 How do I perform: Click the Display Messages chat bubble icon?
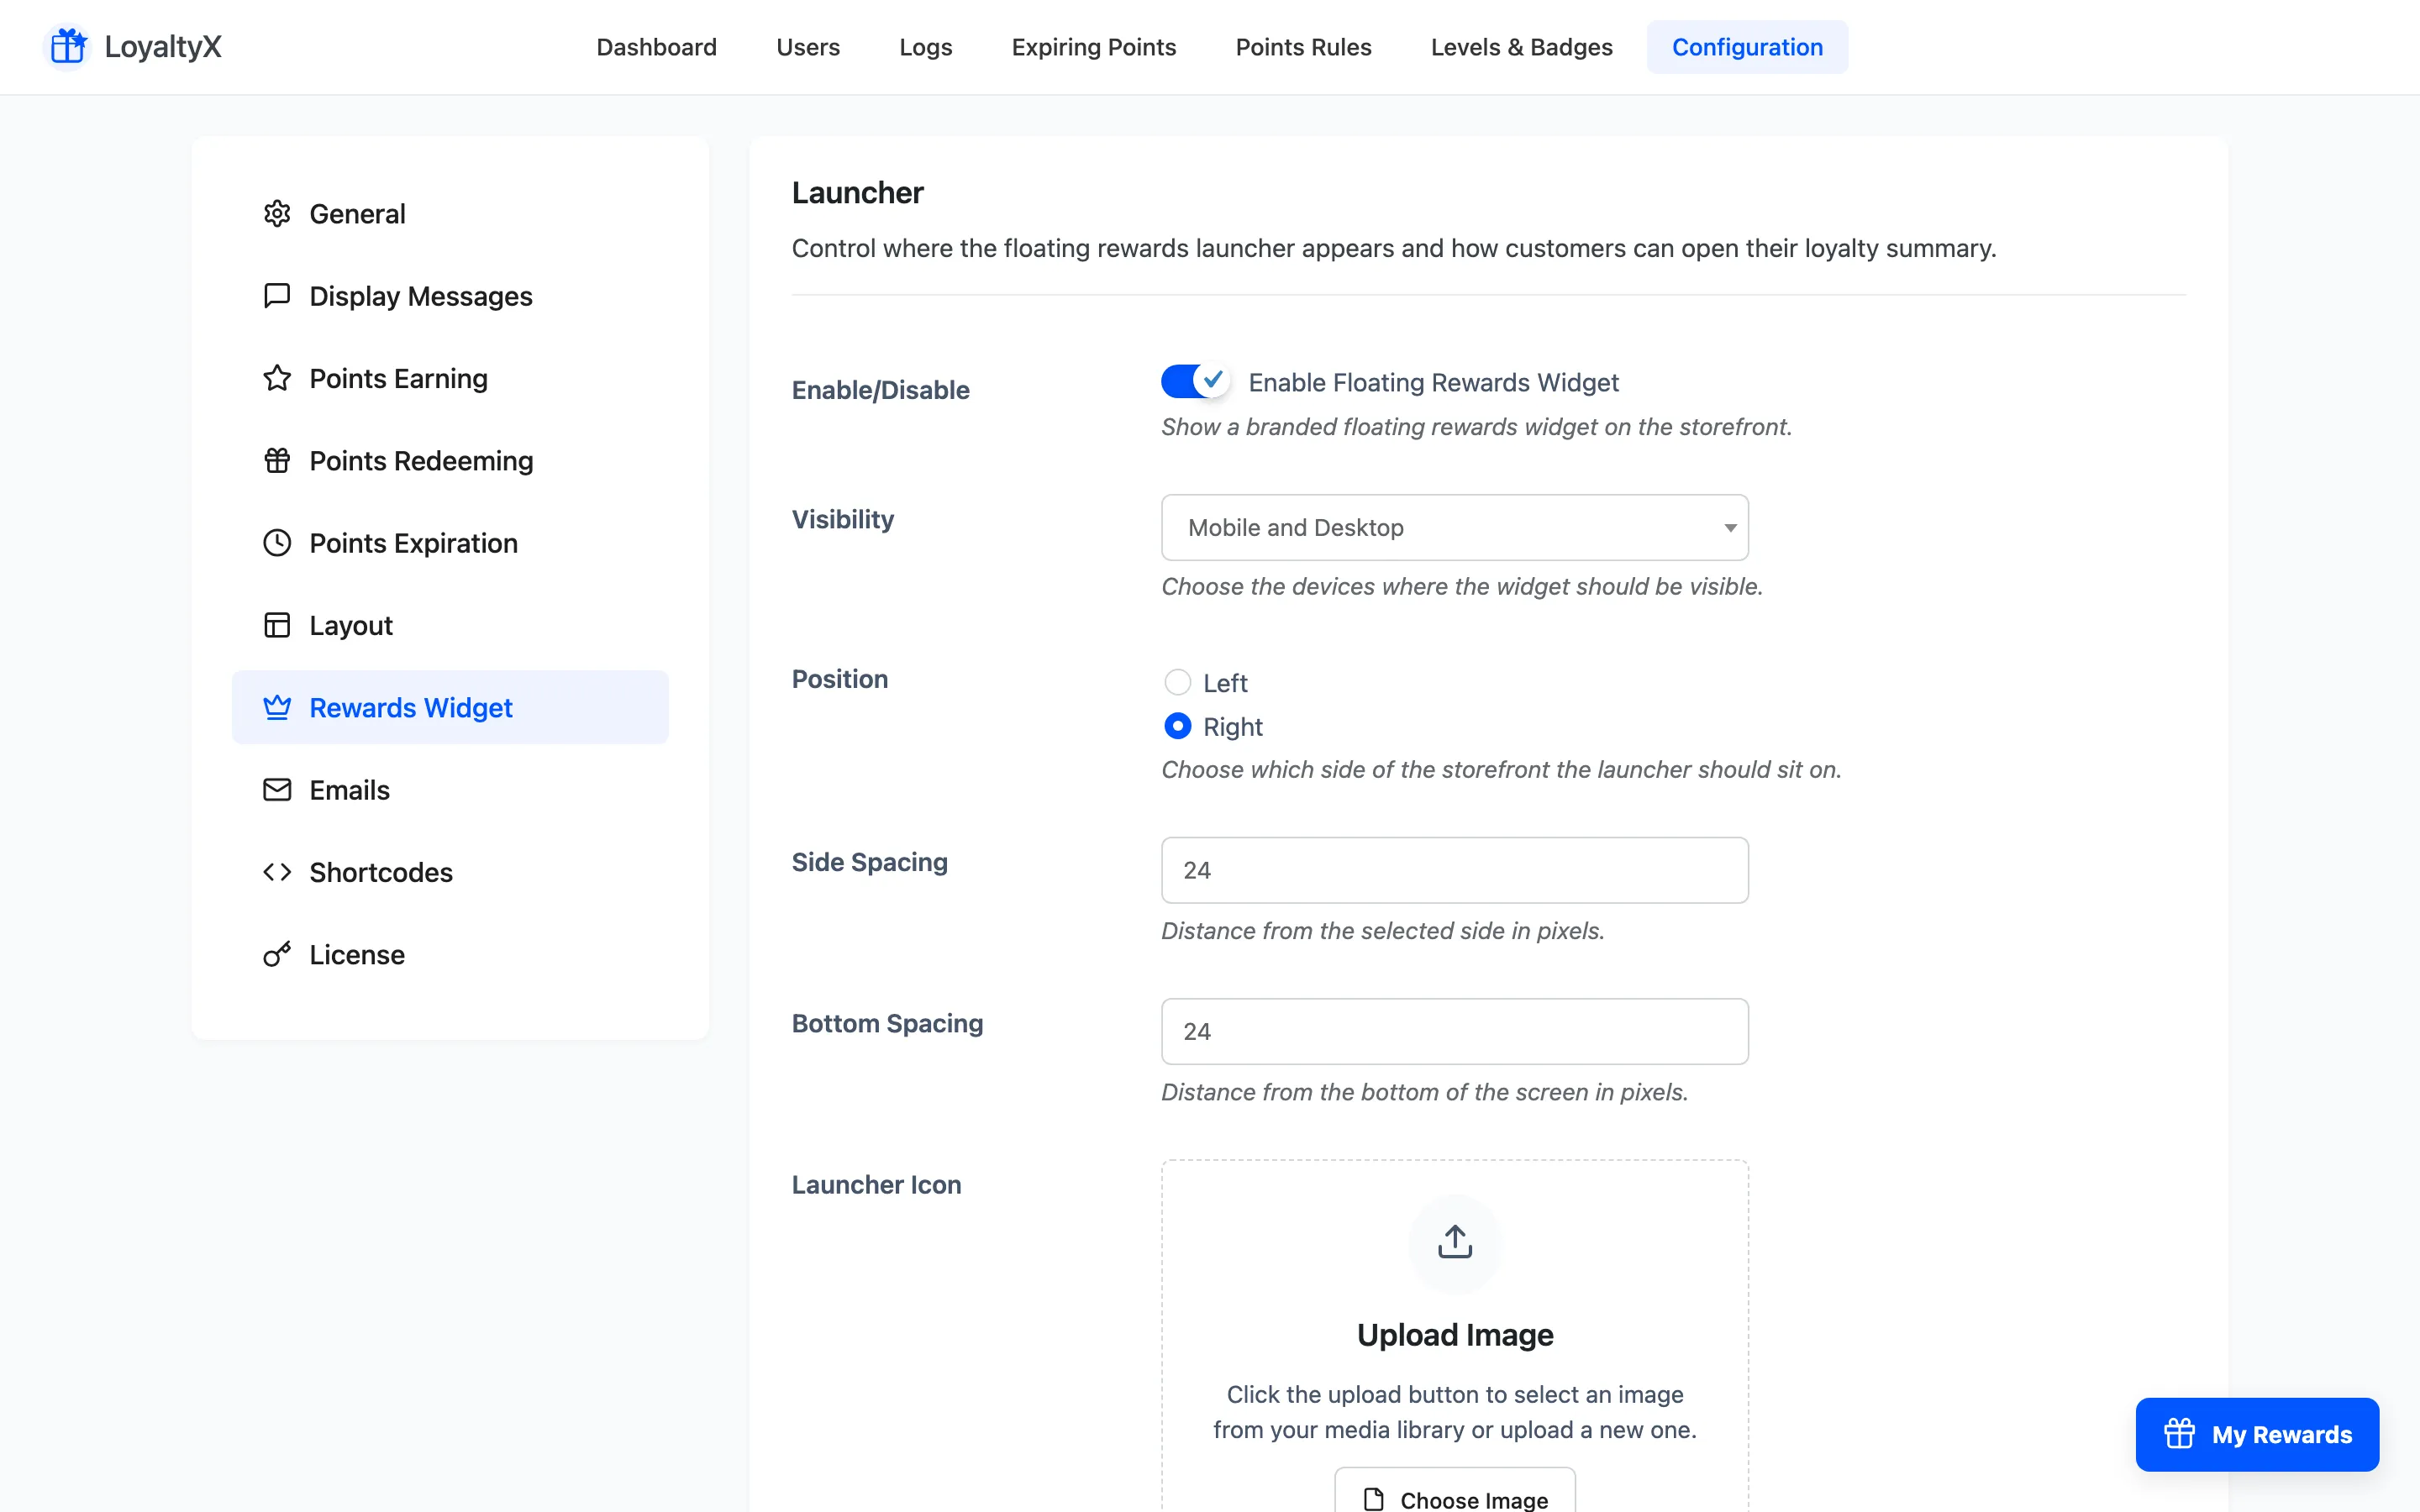point(277,296)
